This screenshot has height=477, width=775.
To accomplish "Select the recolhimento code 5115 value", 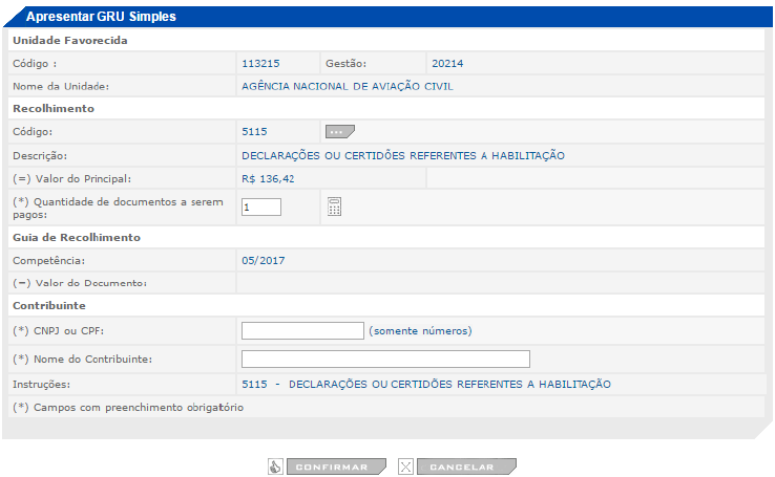I will (x=254, y=131).
